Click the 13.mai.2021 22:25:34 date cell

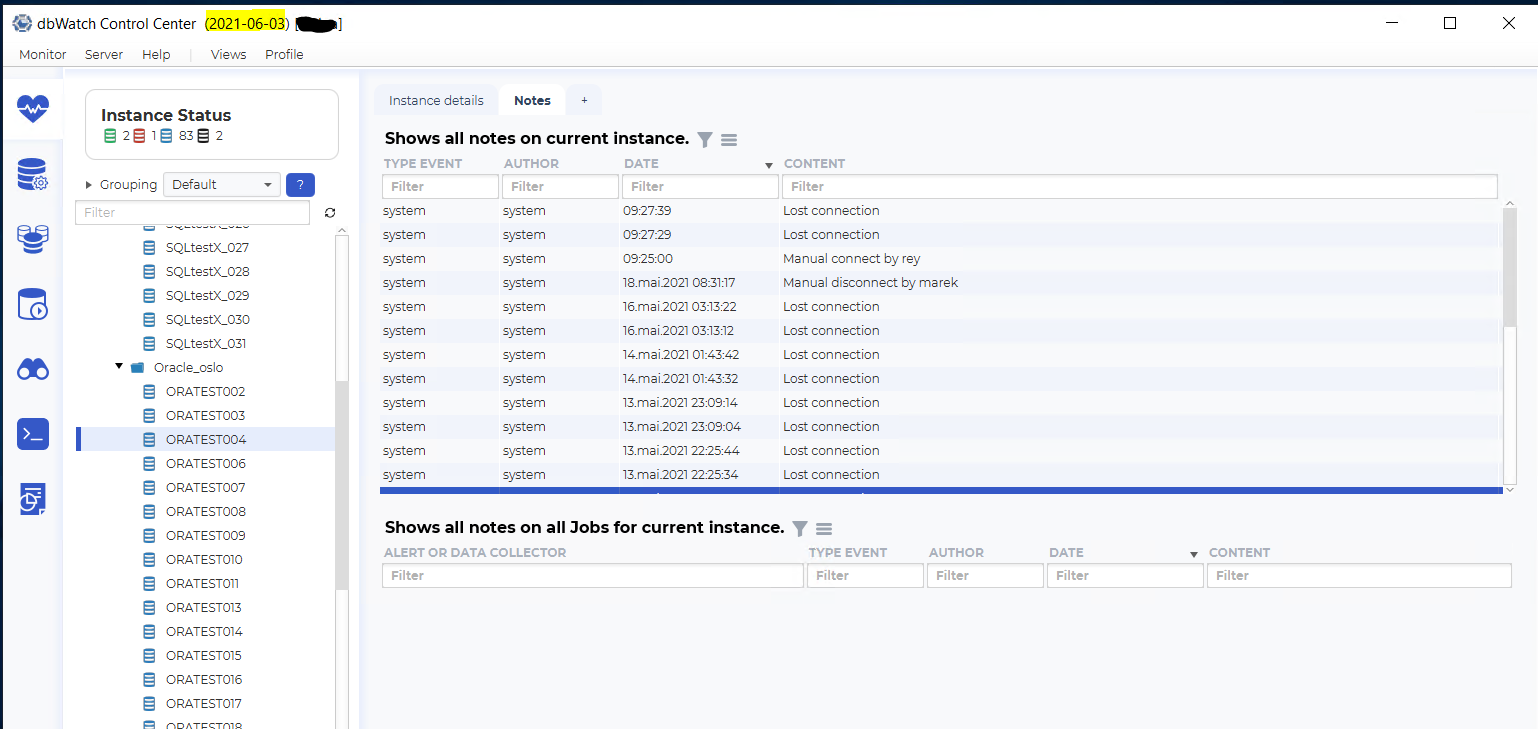coord(680,475)
